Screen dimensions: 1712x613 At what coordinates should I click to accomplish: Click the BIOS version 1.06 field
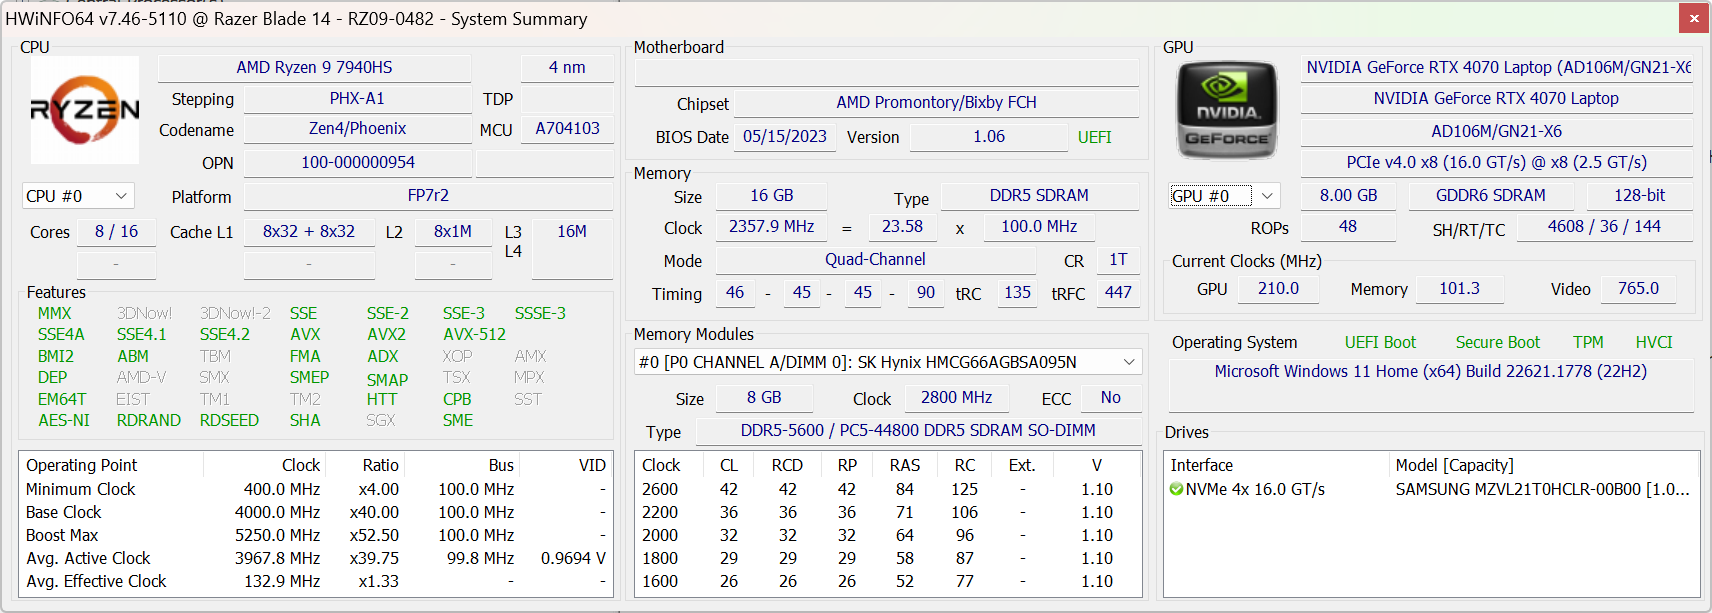pos(989,136)
